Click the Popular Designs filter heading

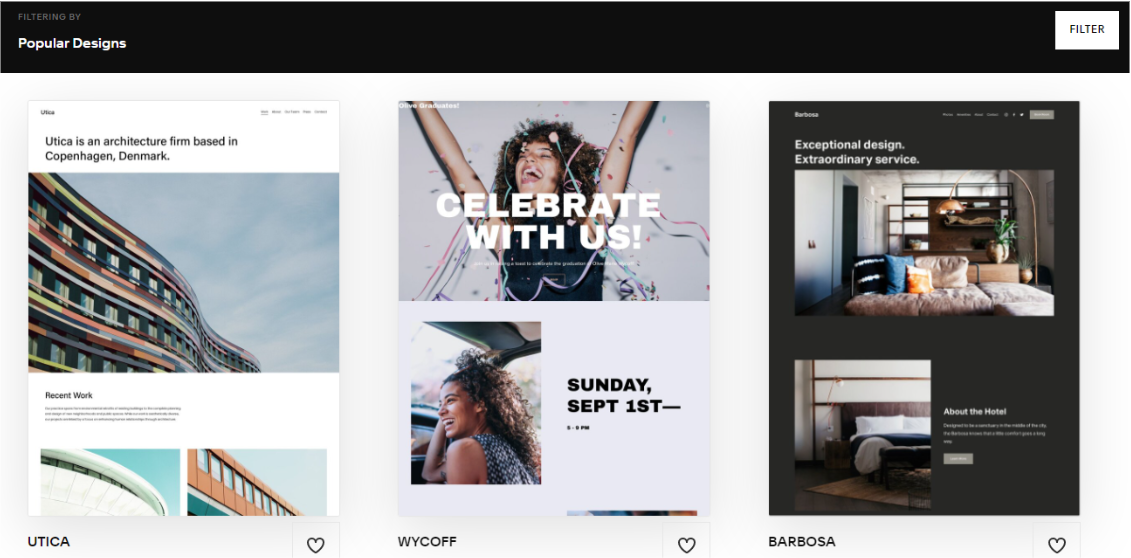(72, 43)
